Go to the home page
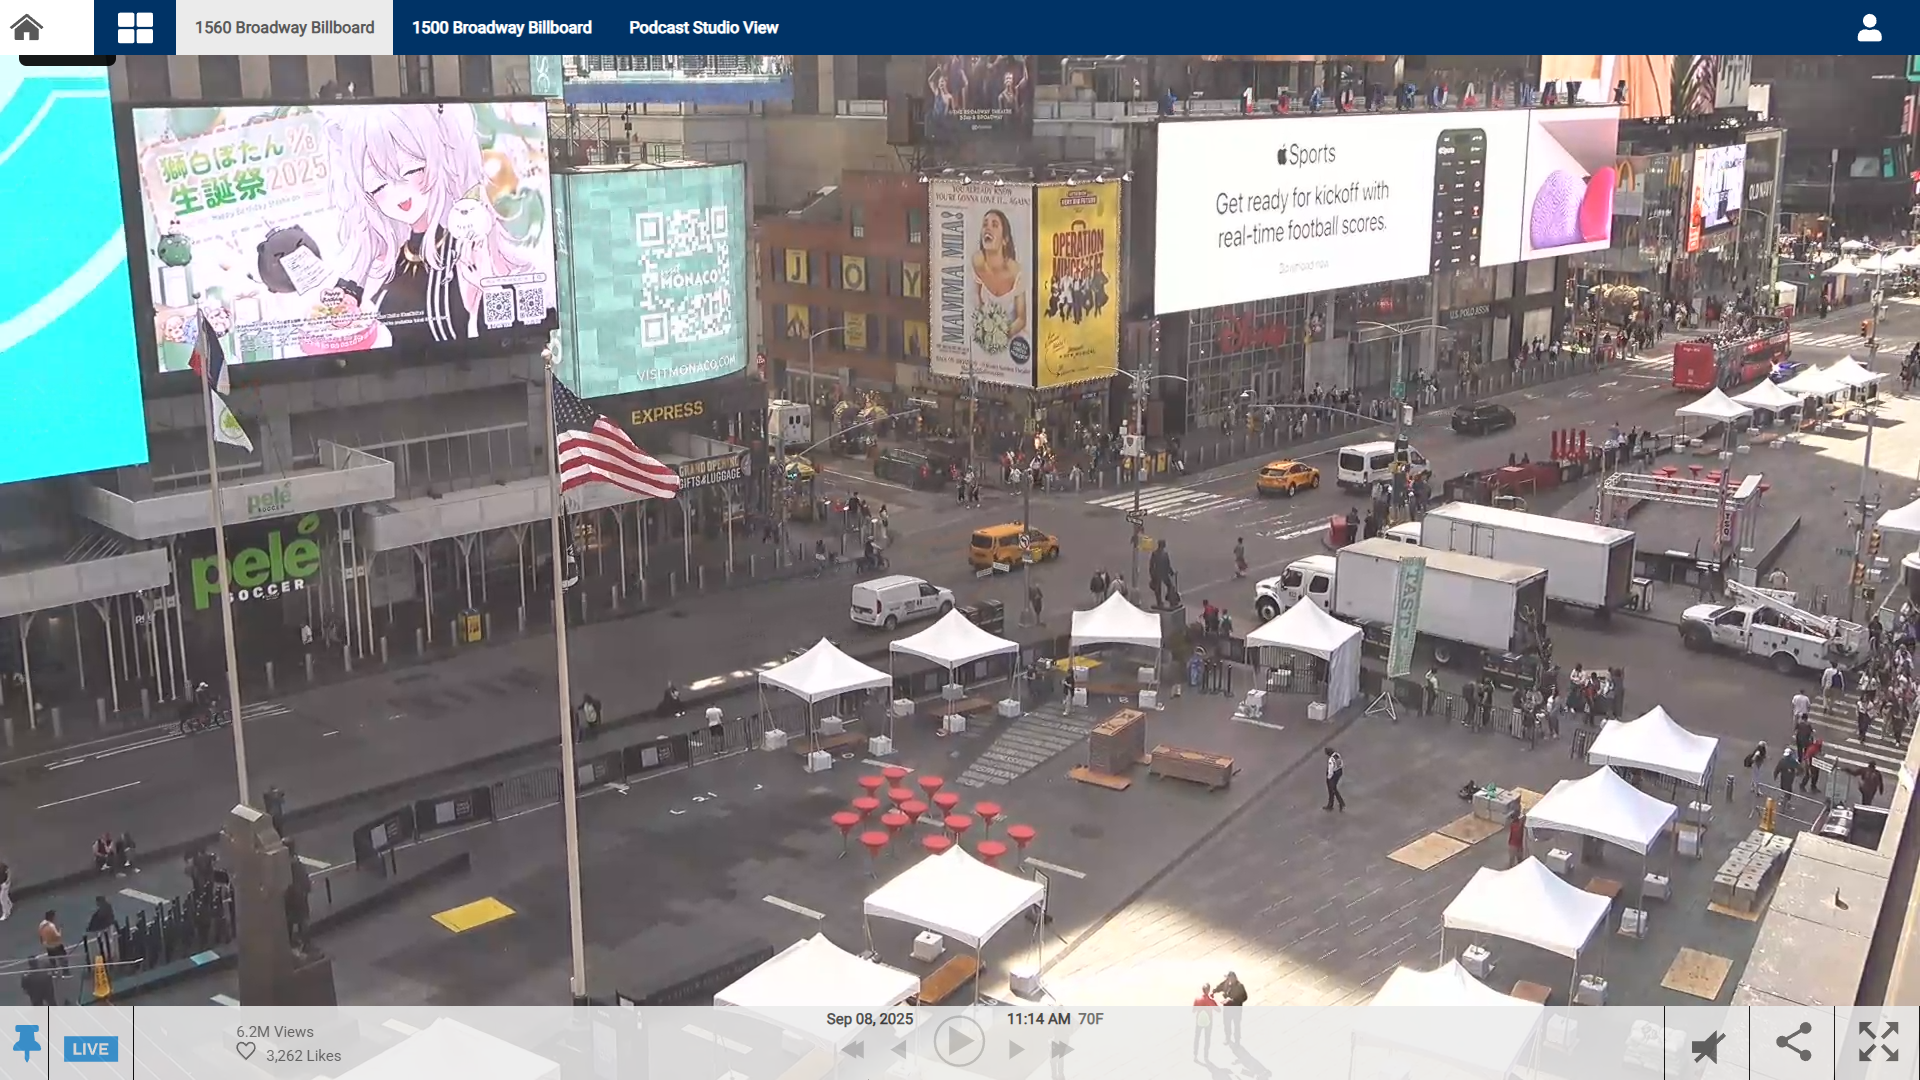Viewport: 1920px width, 1080px height. [27, 27]
